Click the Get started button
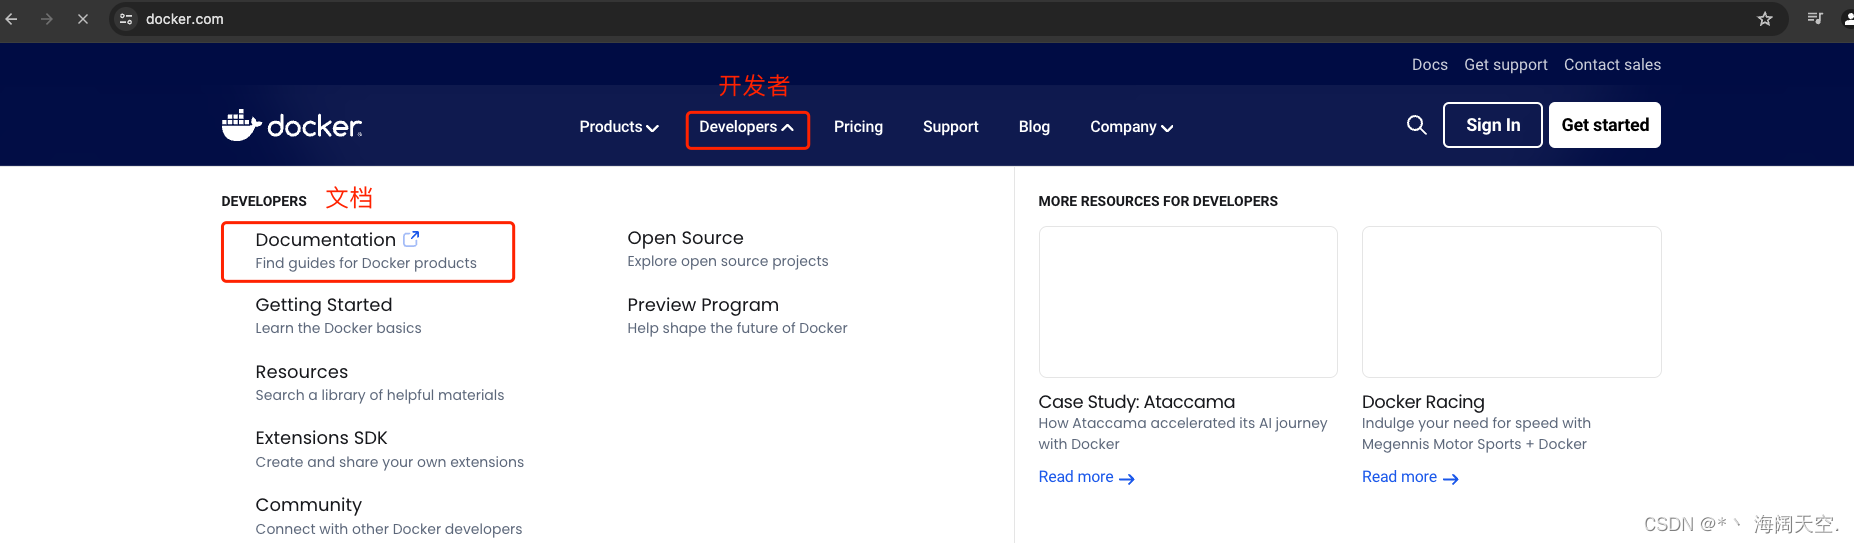This screenshot has height=543, width=1854. [x=1605, y=125]
